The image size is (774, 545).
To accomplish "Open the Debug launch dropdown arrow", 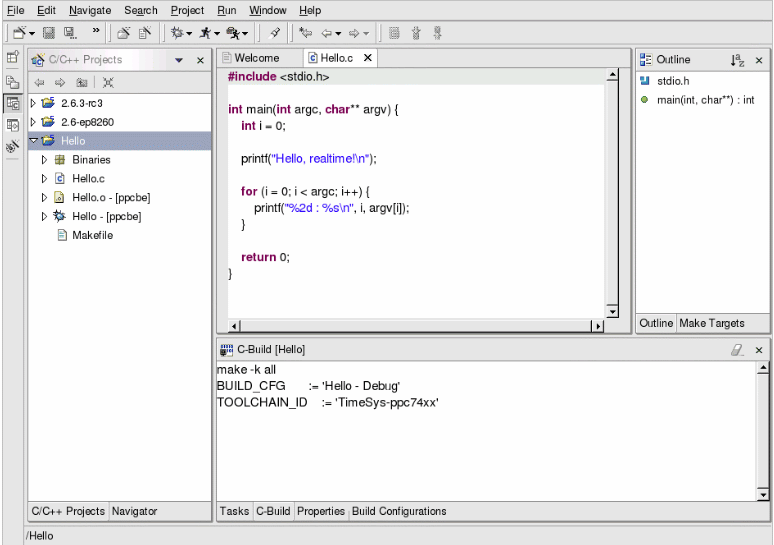I will (x=189, y=34).
